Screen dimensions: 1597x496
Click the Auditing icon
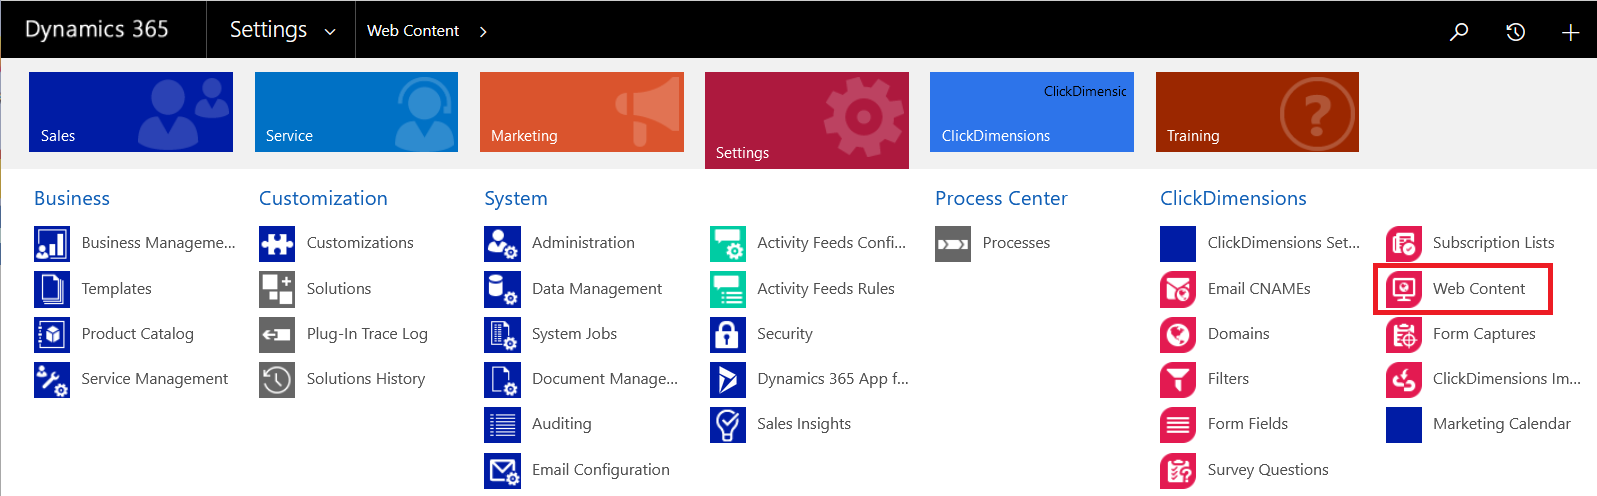pos(502,424)
